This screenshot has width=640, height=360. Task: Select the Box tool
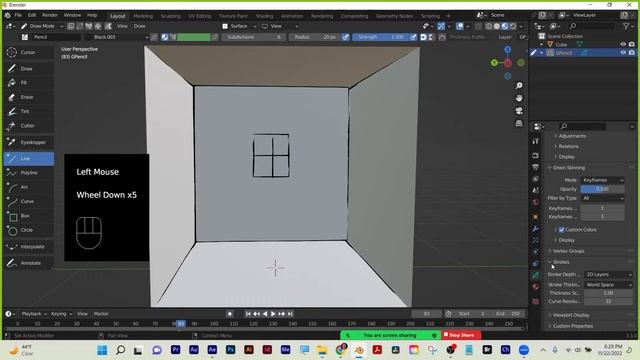point(29,216)
